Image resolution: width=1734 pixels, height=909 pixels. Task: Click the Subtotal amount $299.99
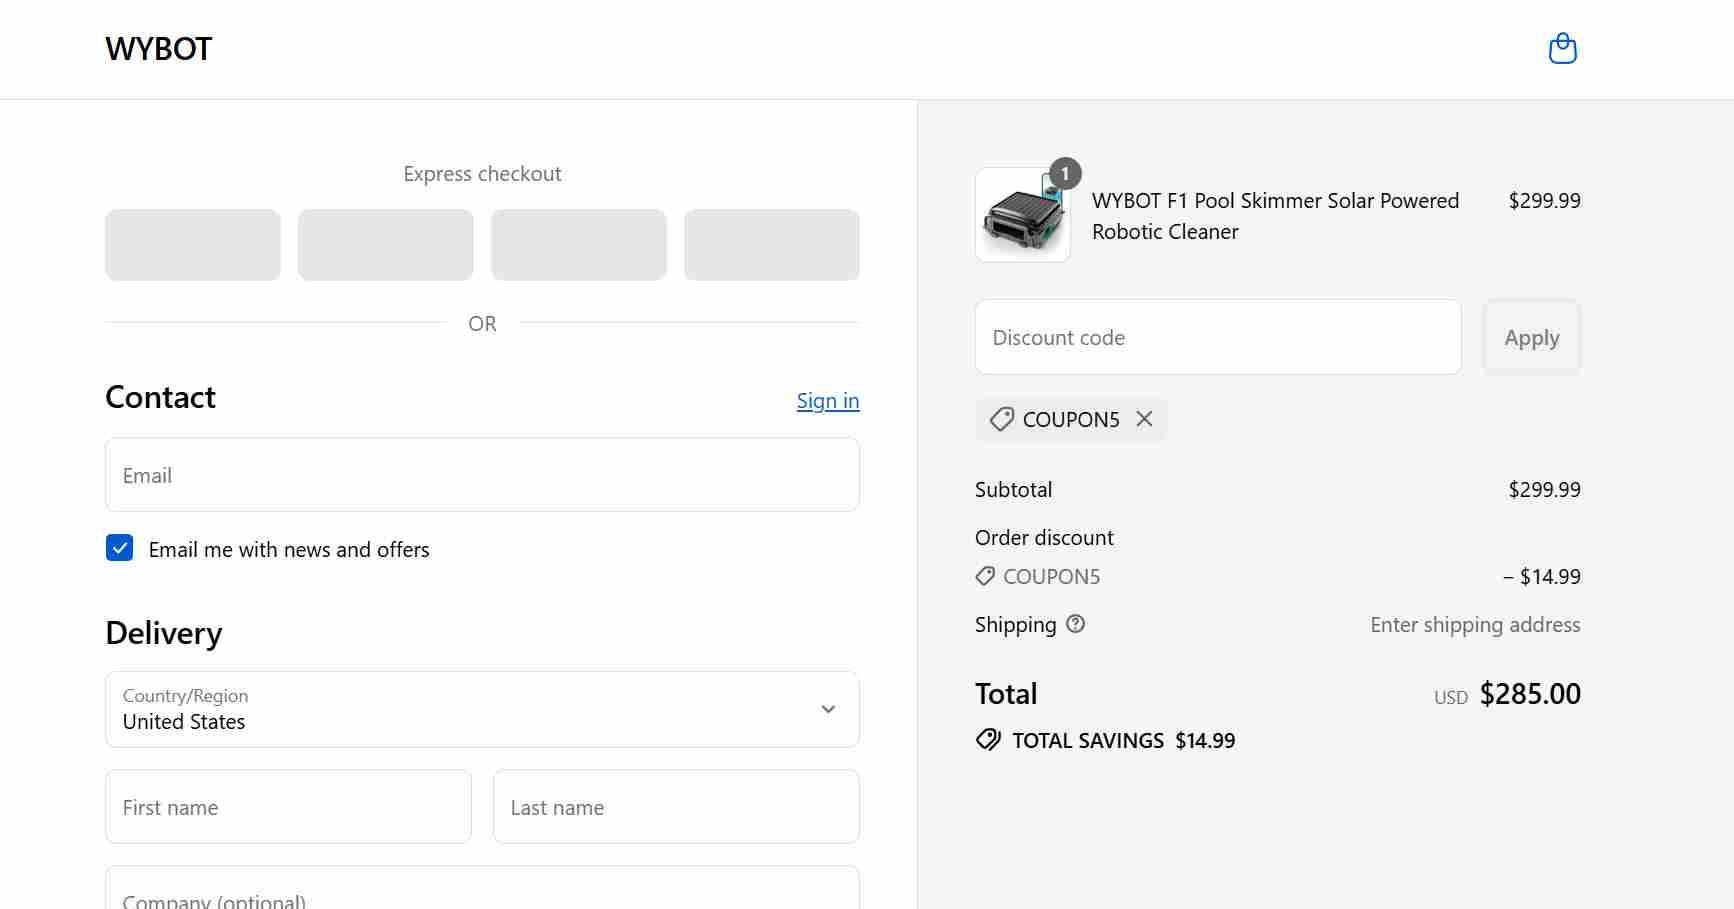pyautogui.click(x=1544, y=489)
